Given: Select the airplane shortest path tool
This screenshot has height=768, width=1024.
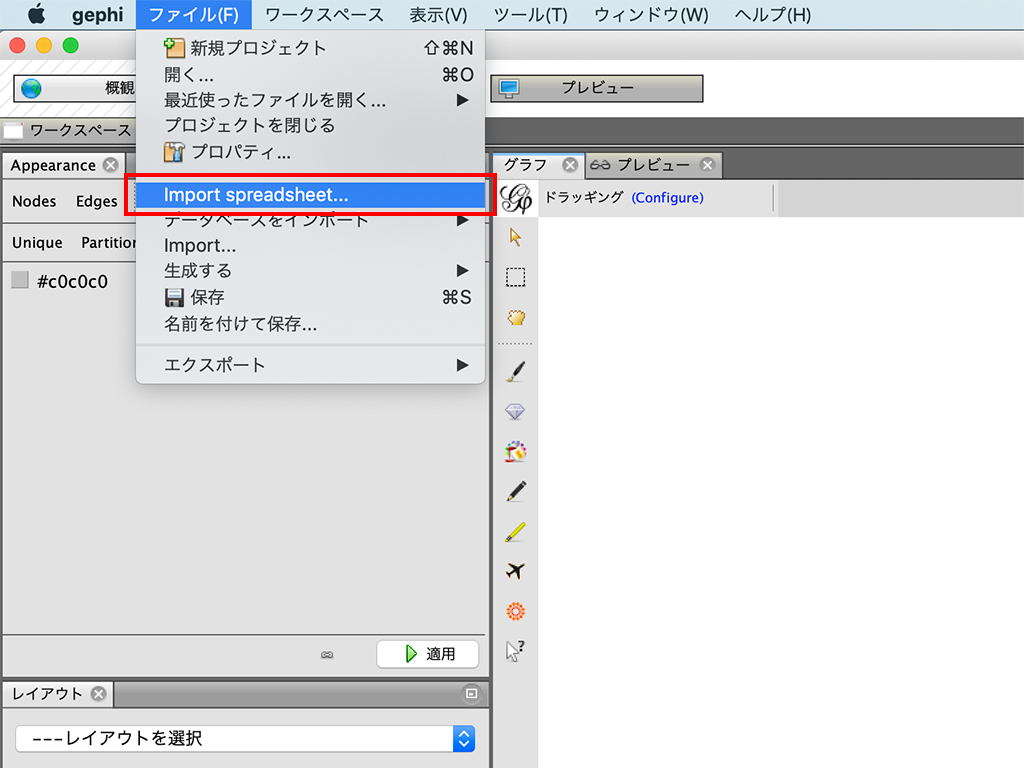Looking at the screenshot, I should 516,571.
